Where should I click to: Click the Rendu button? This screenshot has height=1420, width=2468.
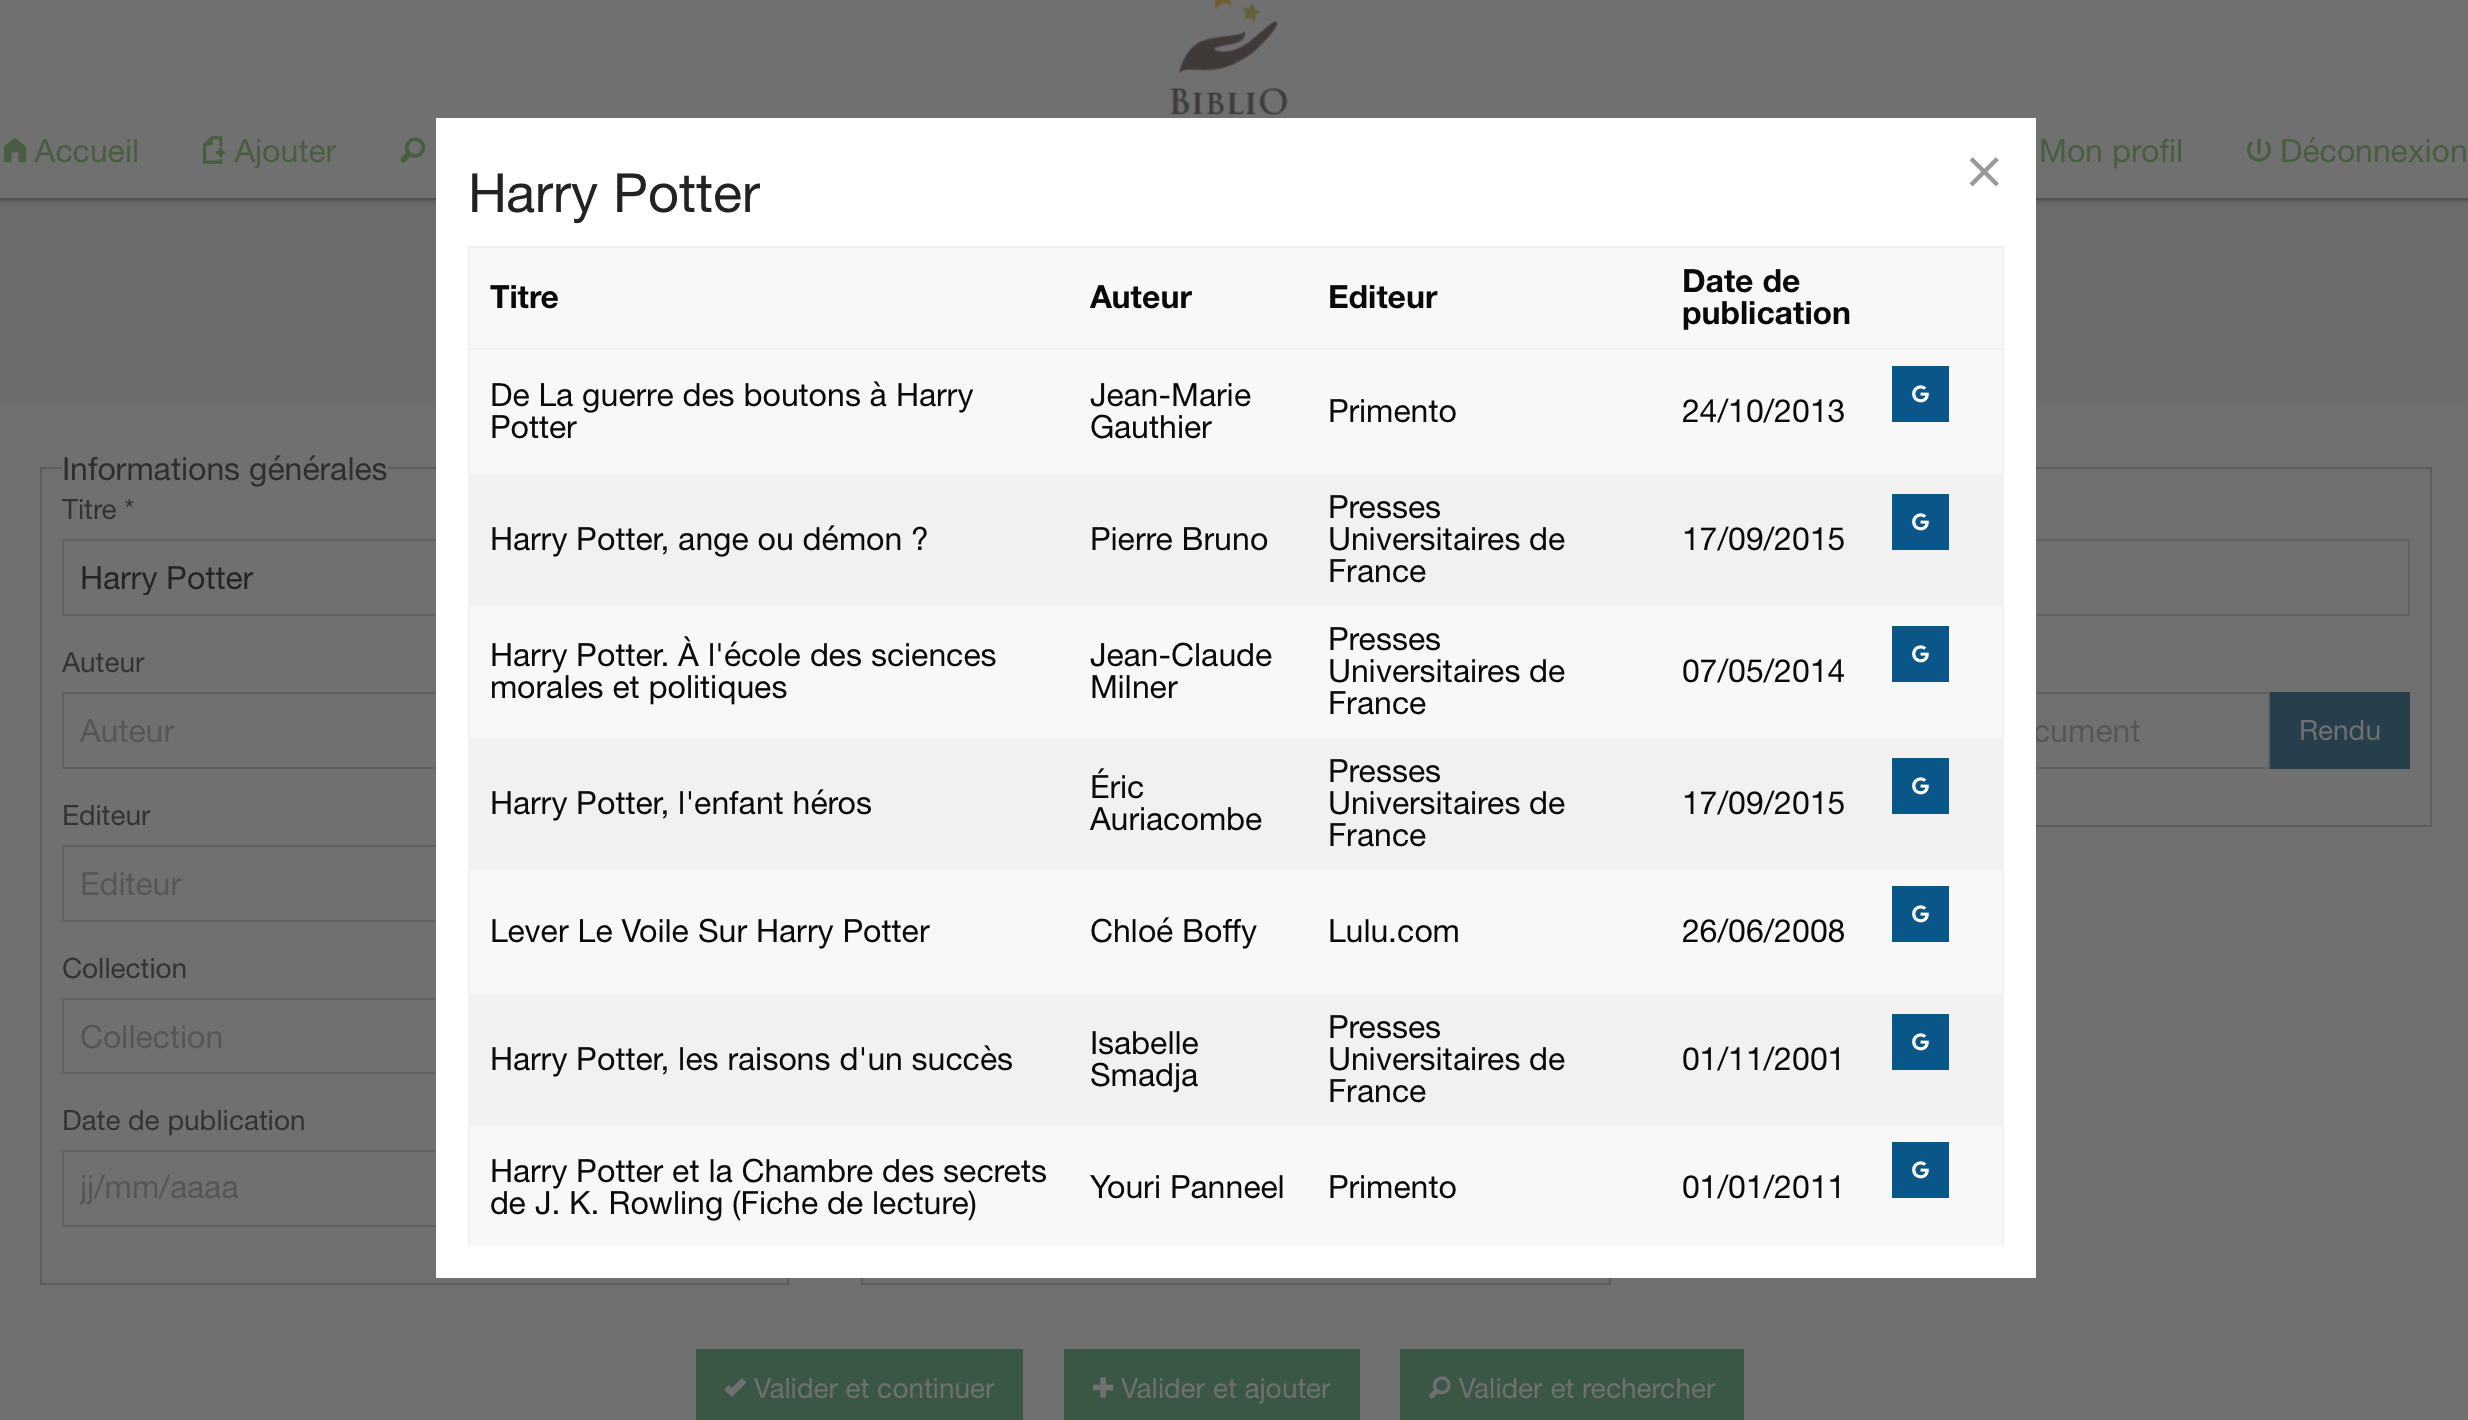[x=2339, y=731]
